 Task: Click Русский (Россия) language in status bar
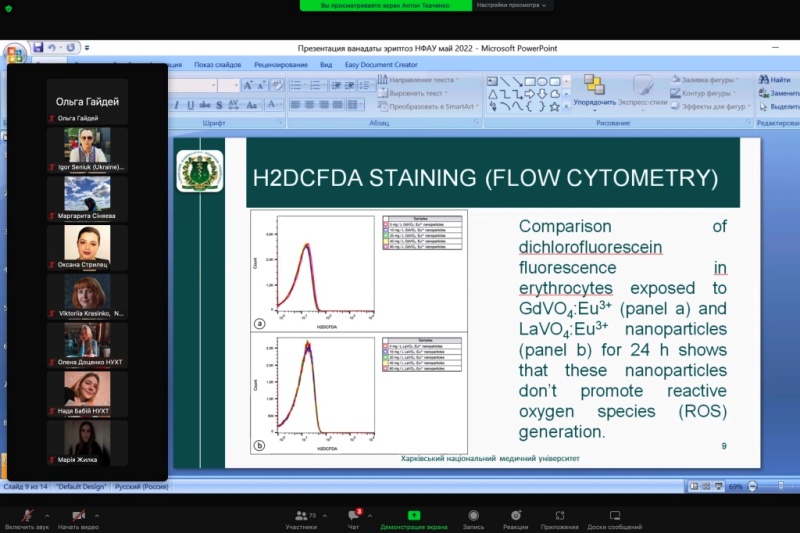tap(141, 487)
